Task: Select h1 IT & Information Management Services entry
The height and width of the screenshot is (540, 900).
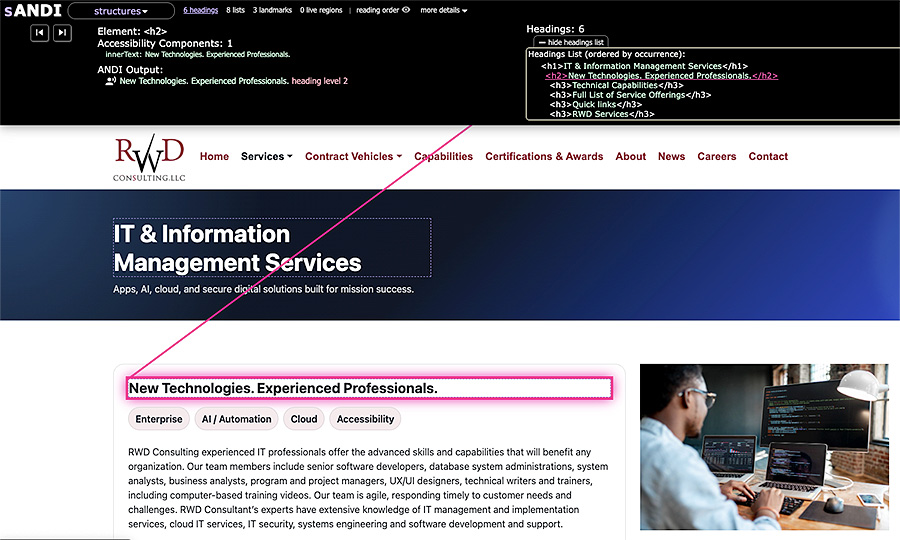Action: [644, 66]
